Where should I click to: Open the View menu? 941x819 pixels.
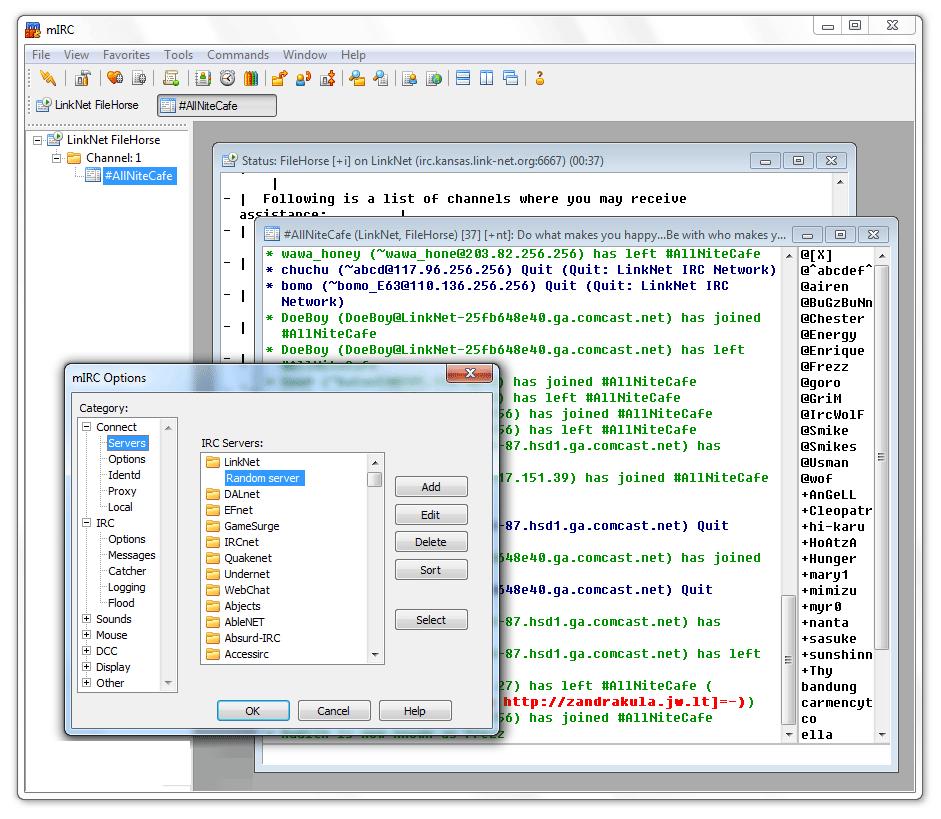(76, 55)
